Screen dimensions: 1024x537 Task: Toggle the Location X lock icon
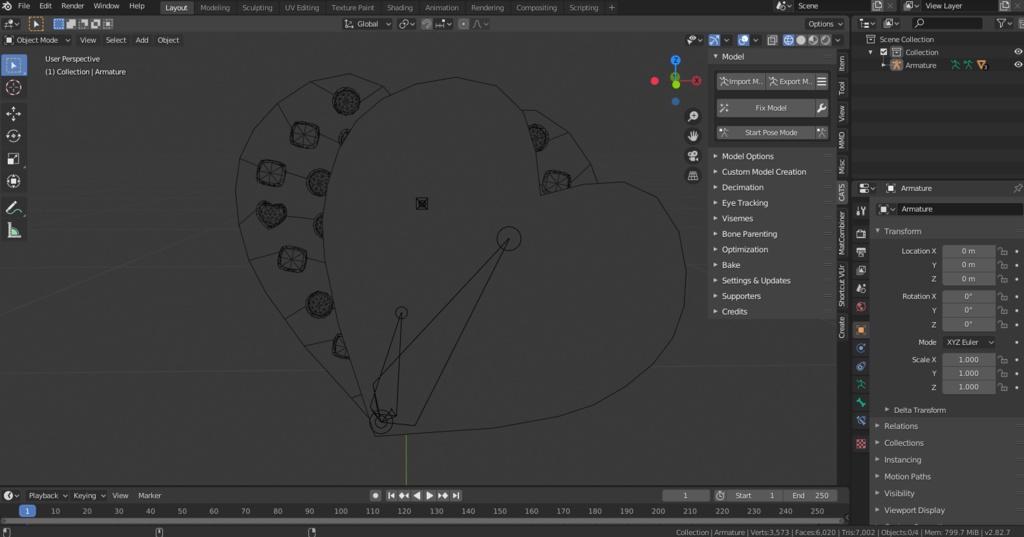click(1003, 251)
